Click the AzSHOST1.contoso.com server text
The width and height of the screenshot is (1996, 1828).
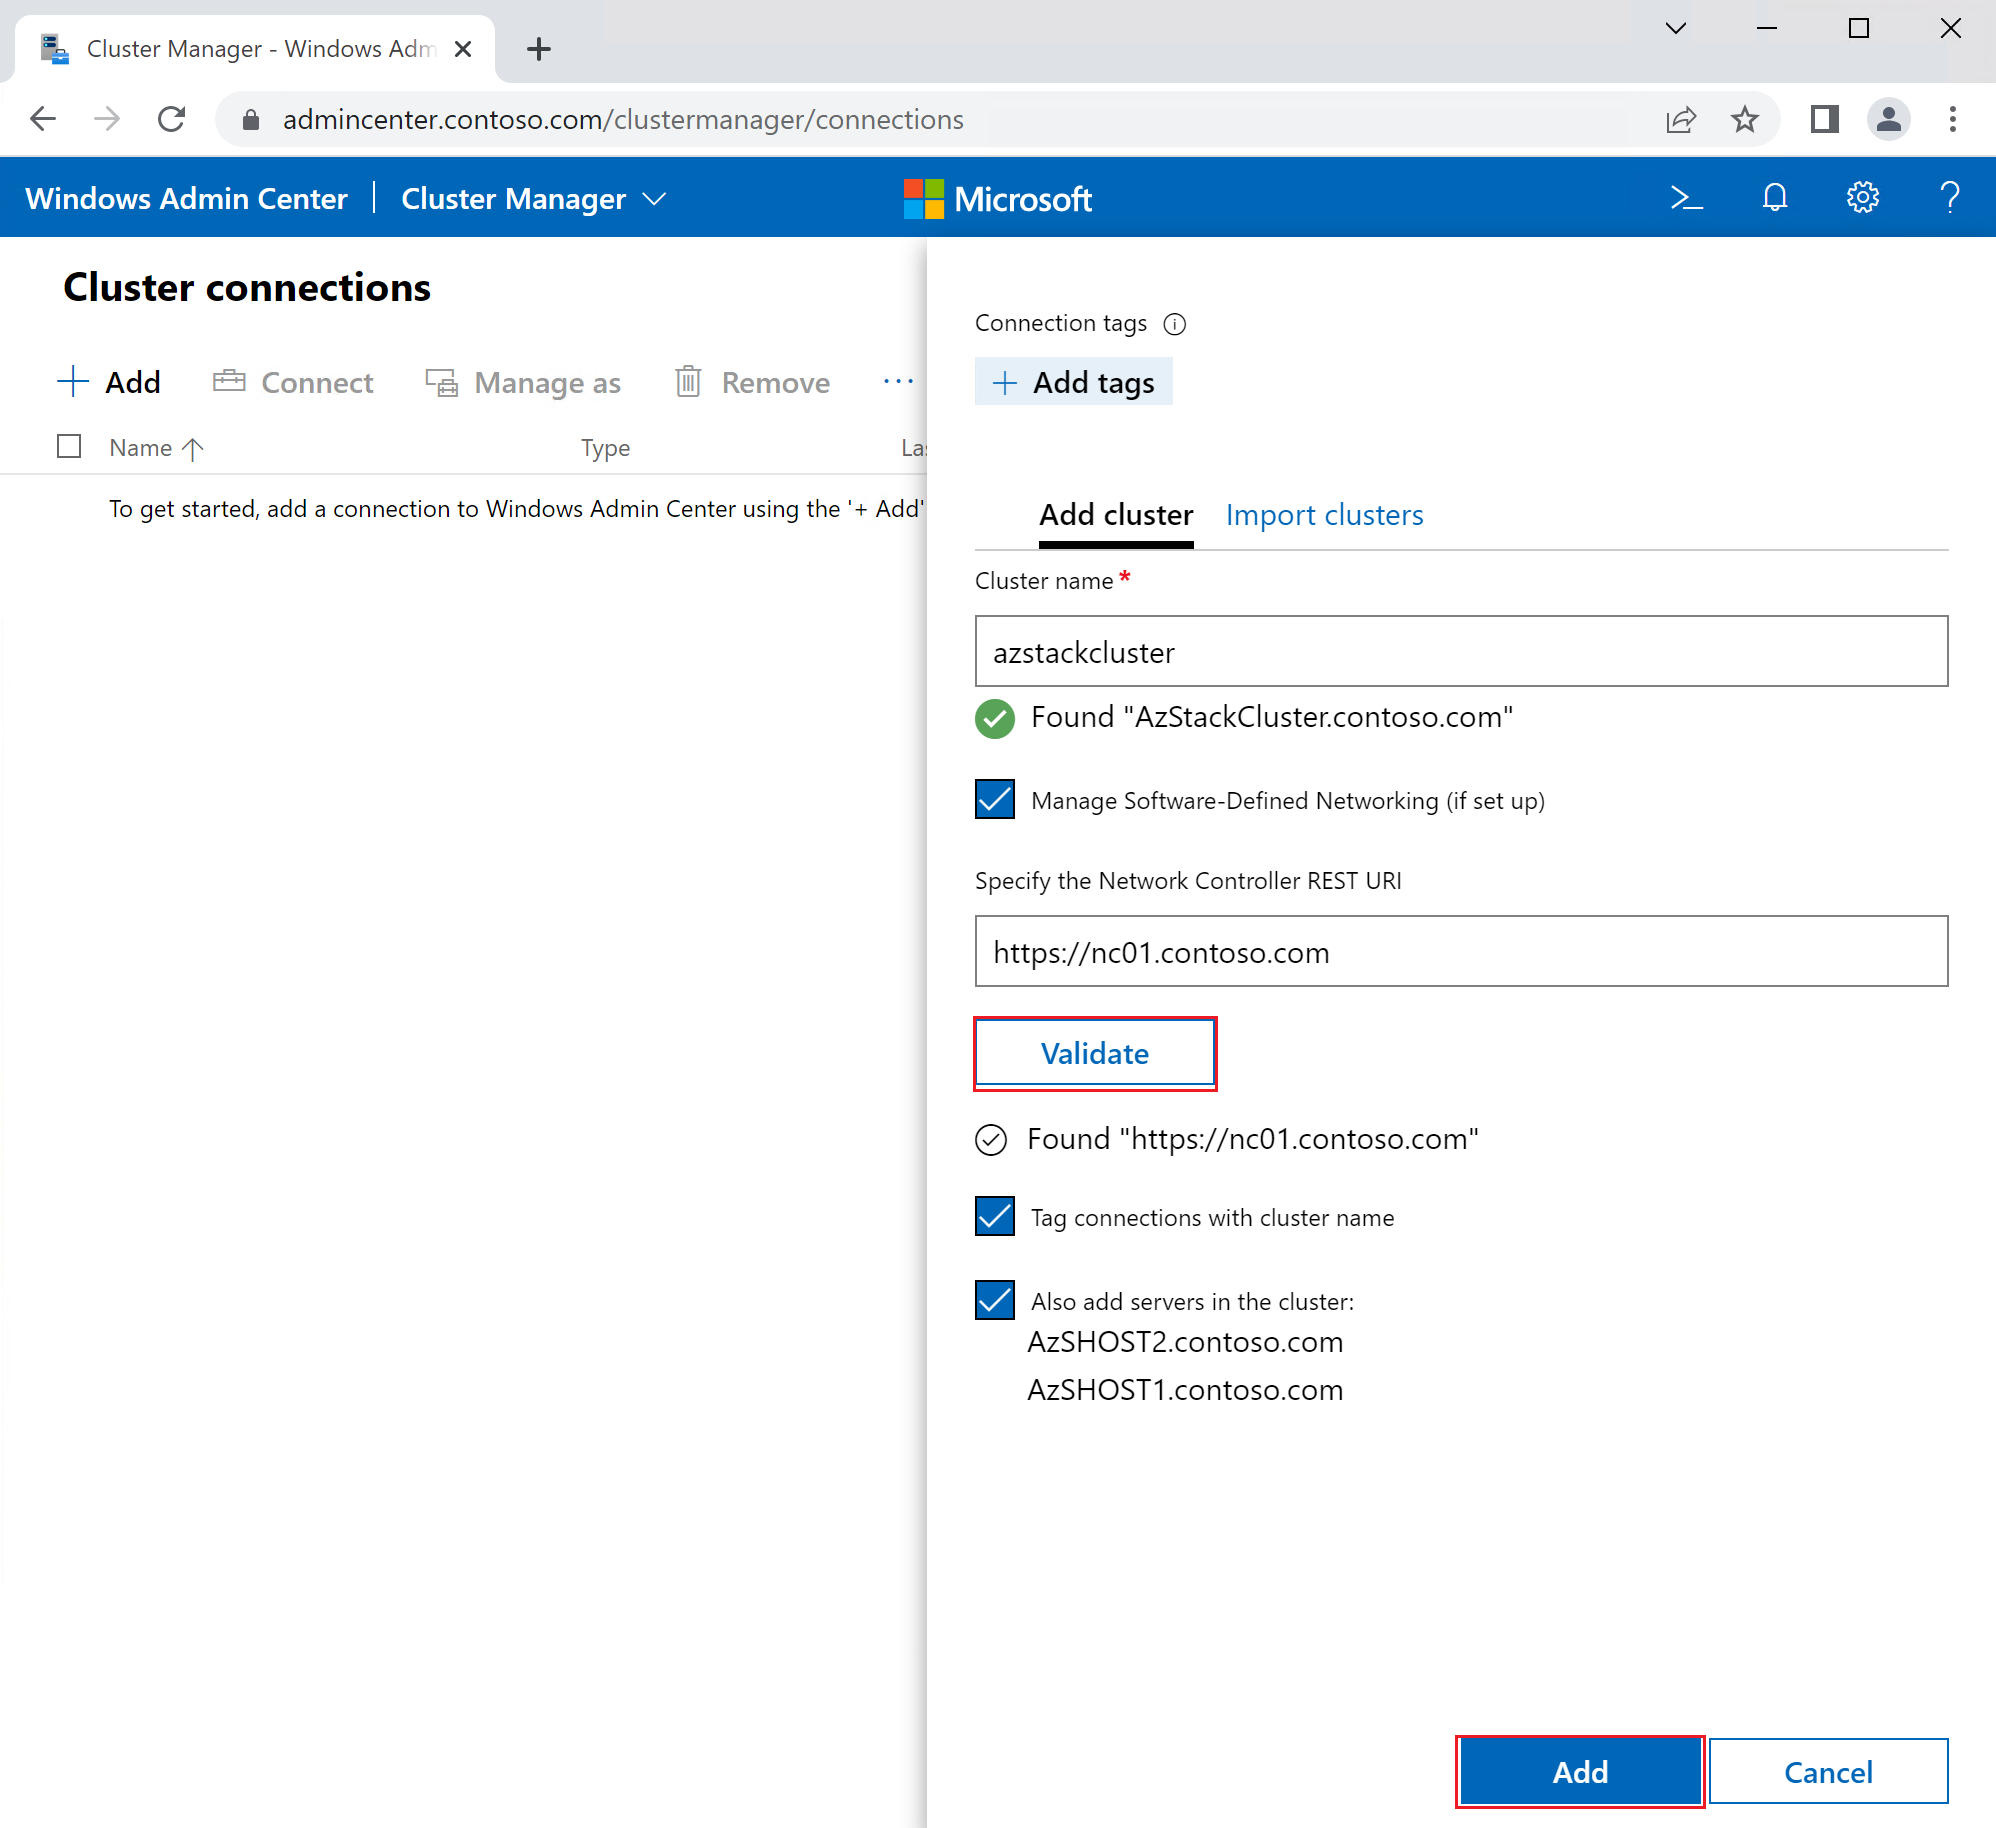(1185, 1390)
